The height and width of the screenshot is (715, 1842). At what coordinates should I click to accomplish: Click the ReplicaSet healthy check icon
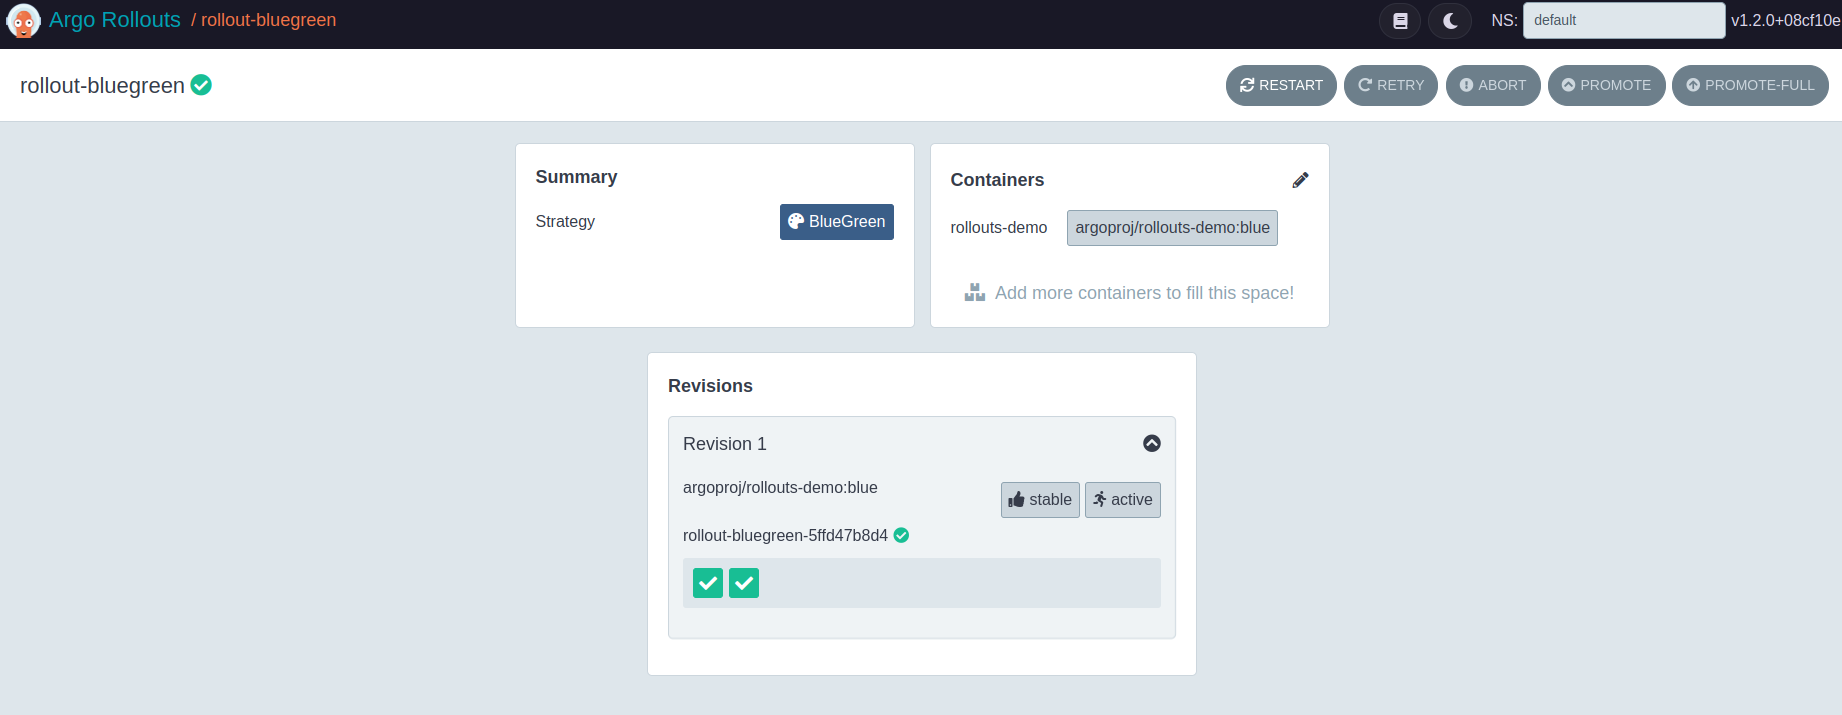click(x=901, y=535)
